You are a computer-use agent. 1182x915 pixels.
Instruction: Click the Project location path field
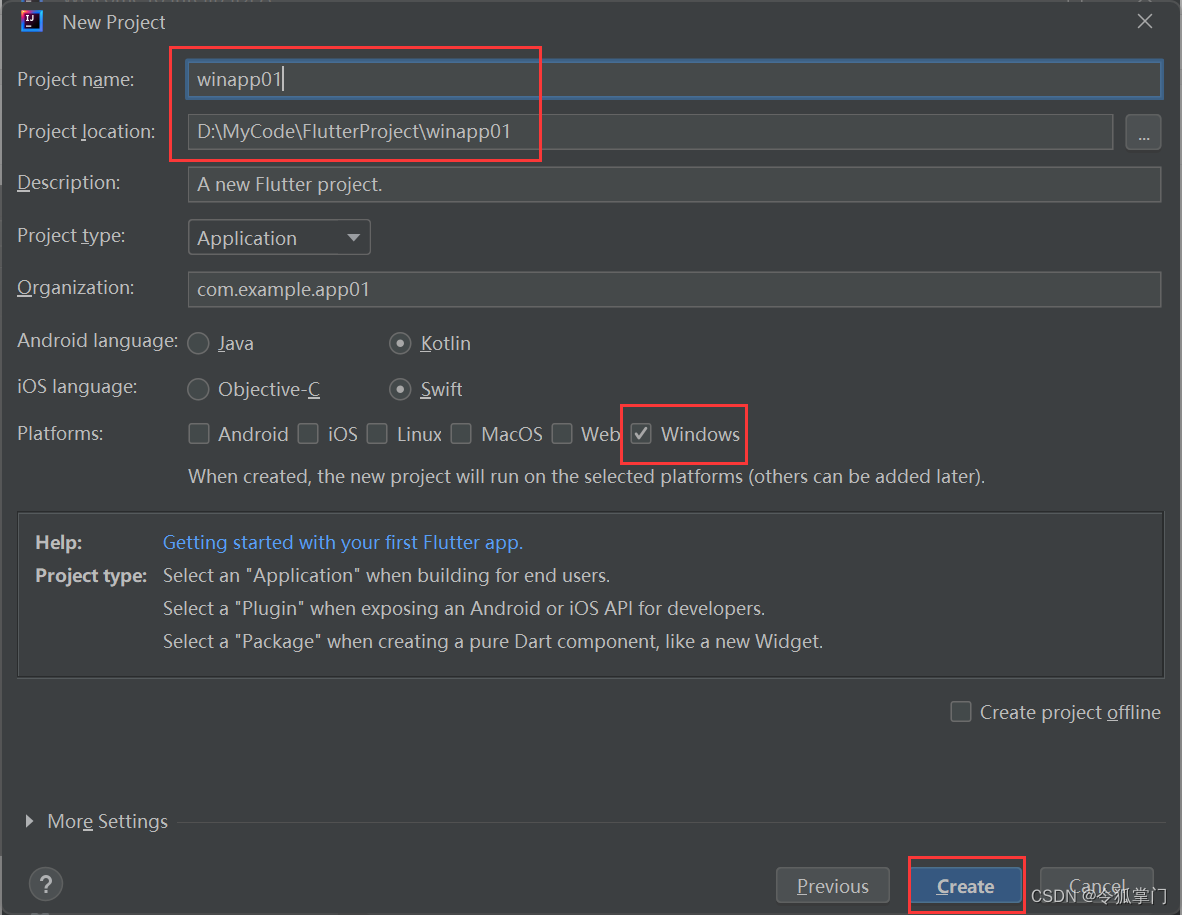(651, 132)
